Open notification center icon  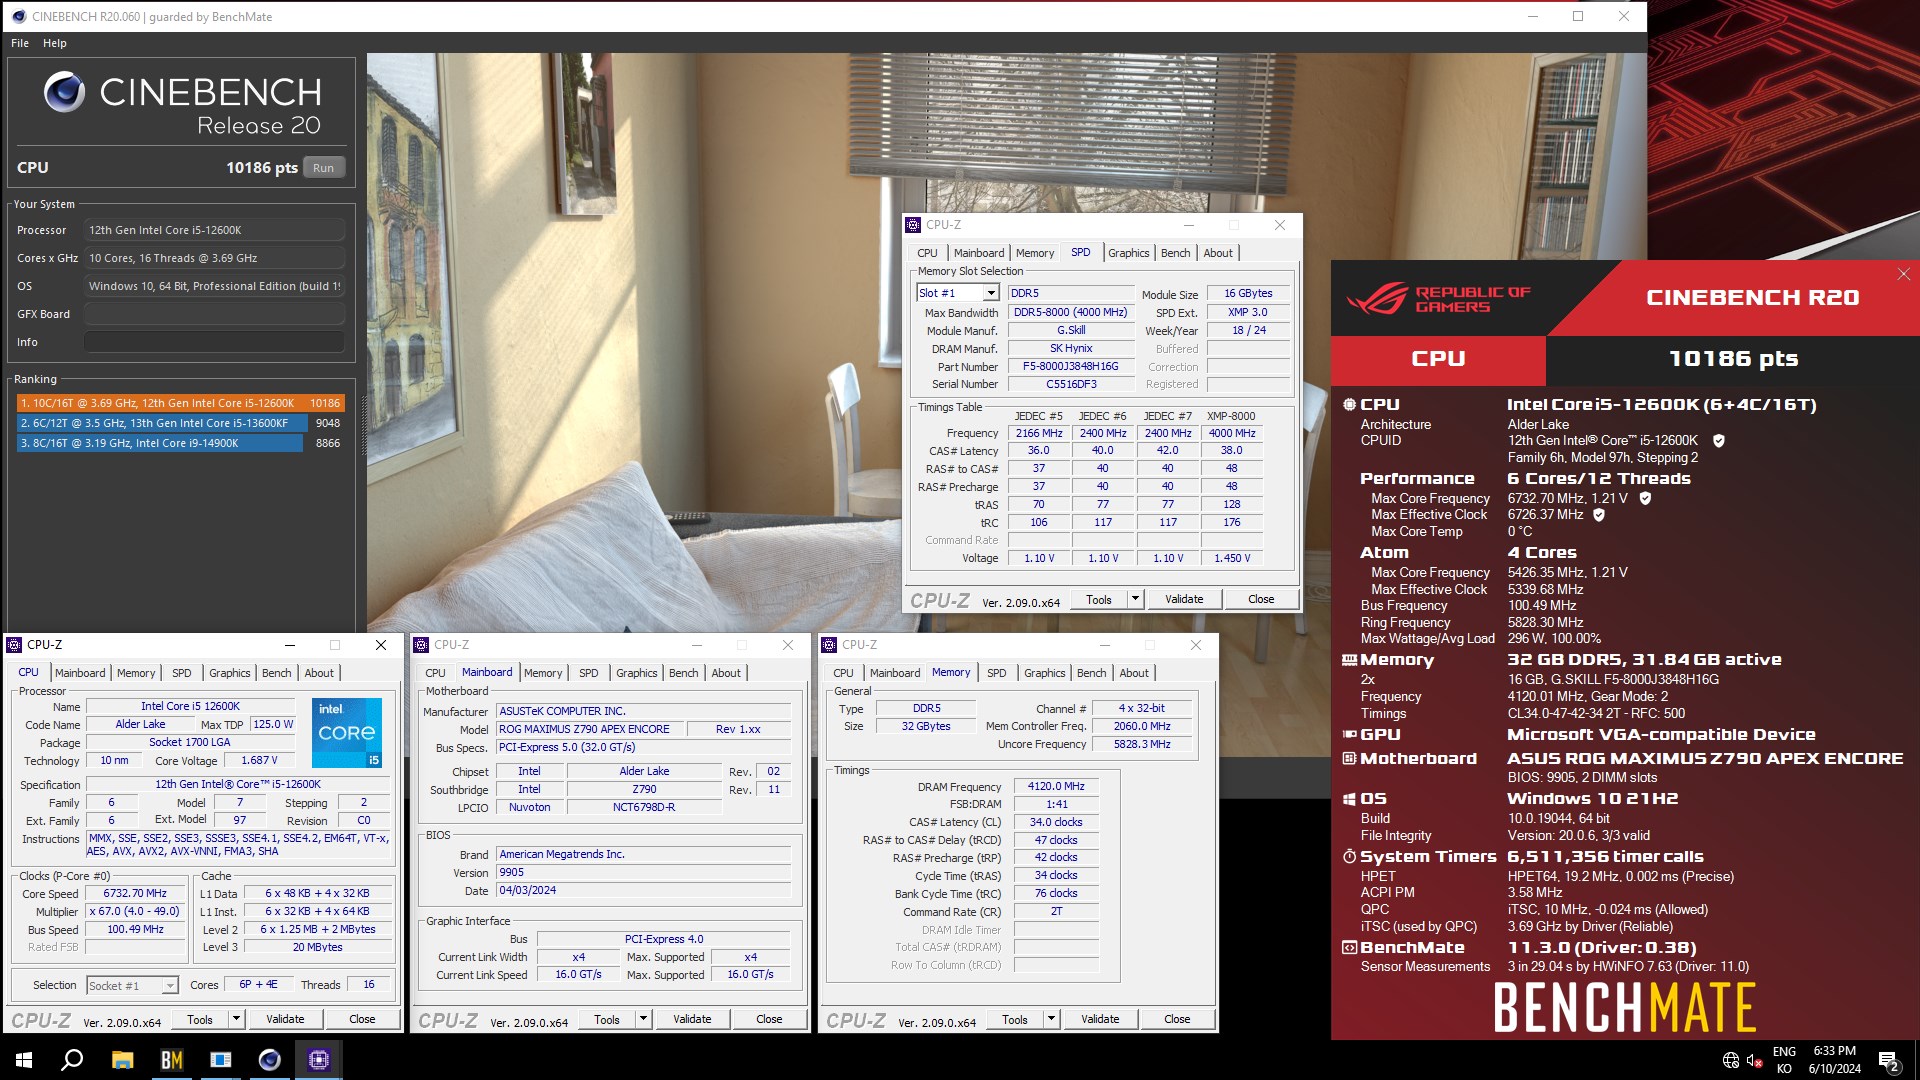[1888, 1060]
